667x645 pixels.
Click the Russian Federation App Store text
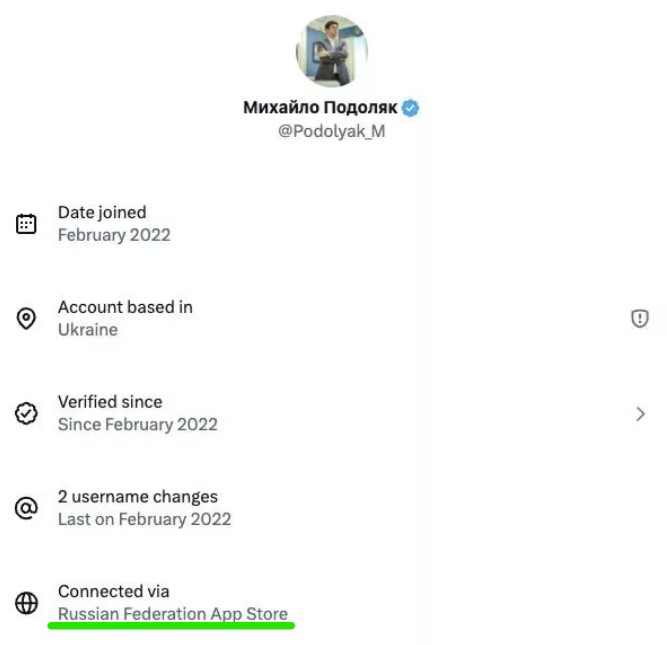tap(173, 614)
